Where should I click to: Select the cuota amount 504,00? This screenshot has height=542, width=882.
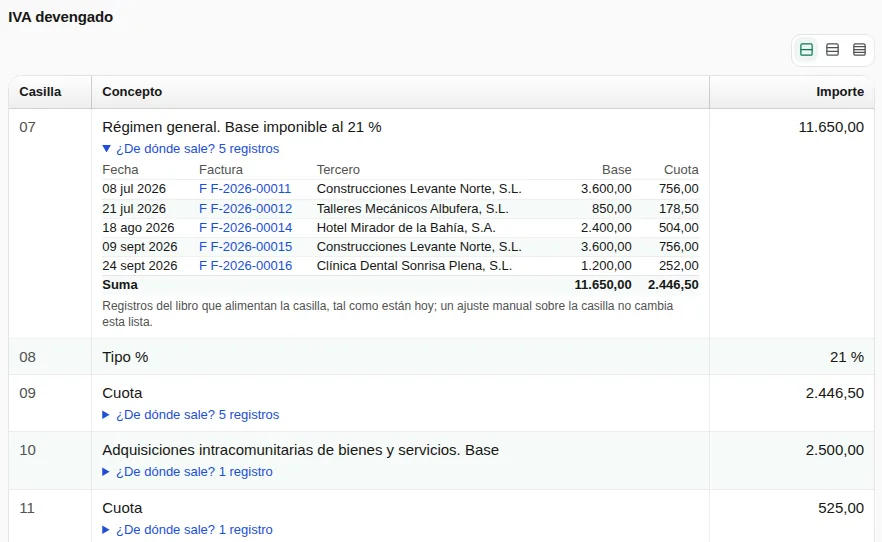point(679,228)
